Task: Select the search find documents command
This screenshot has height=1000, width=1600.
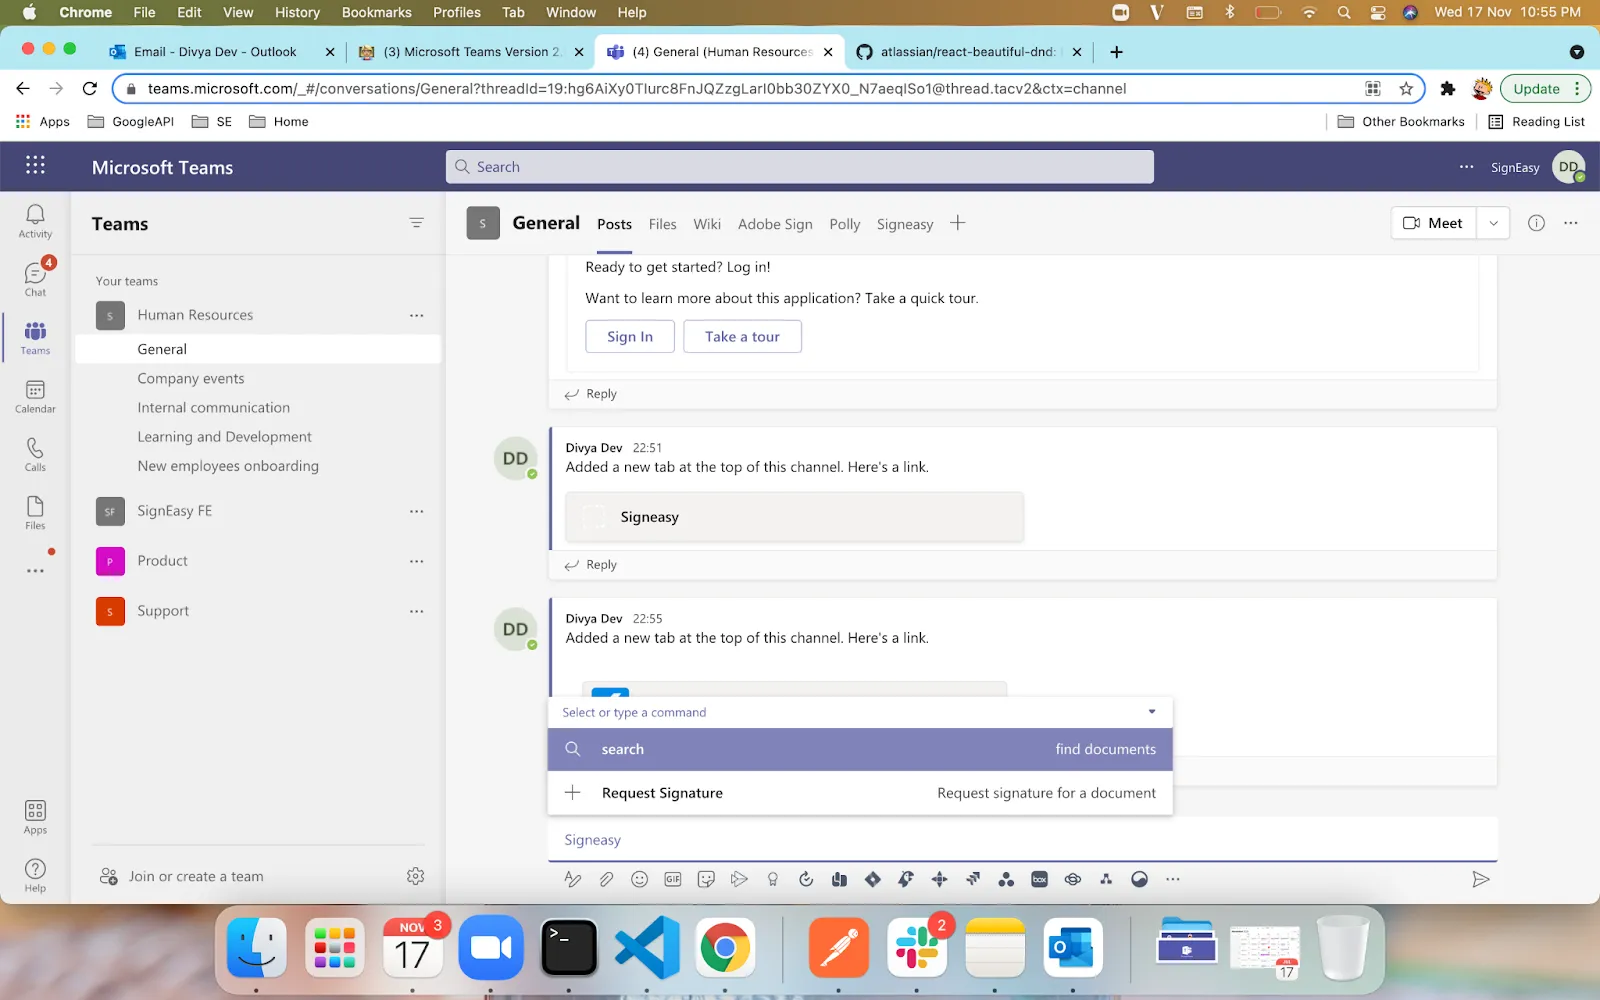Action: tap(860, 749)
